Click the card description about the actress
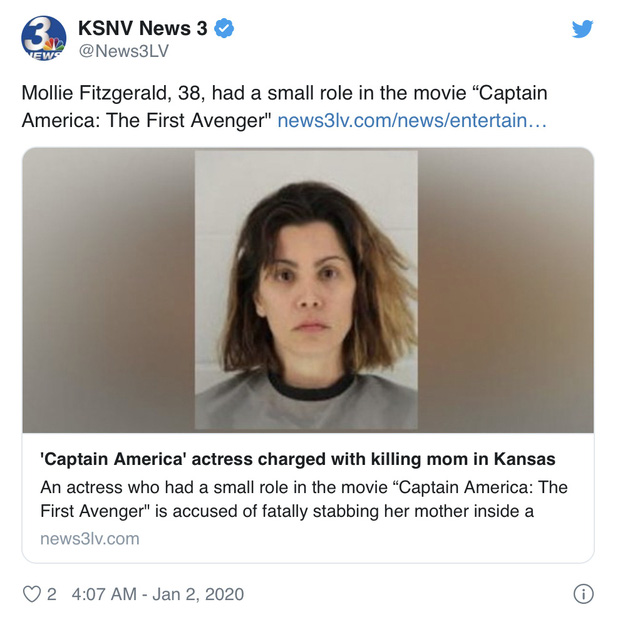 point(304,499)
